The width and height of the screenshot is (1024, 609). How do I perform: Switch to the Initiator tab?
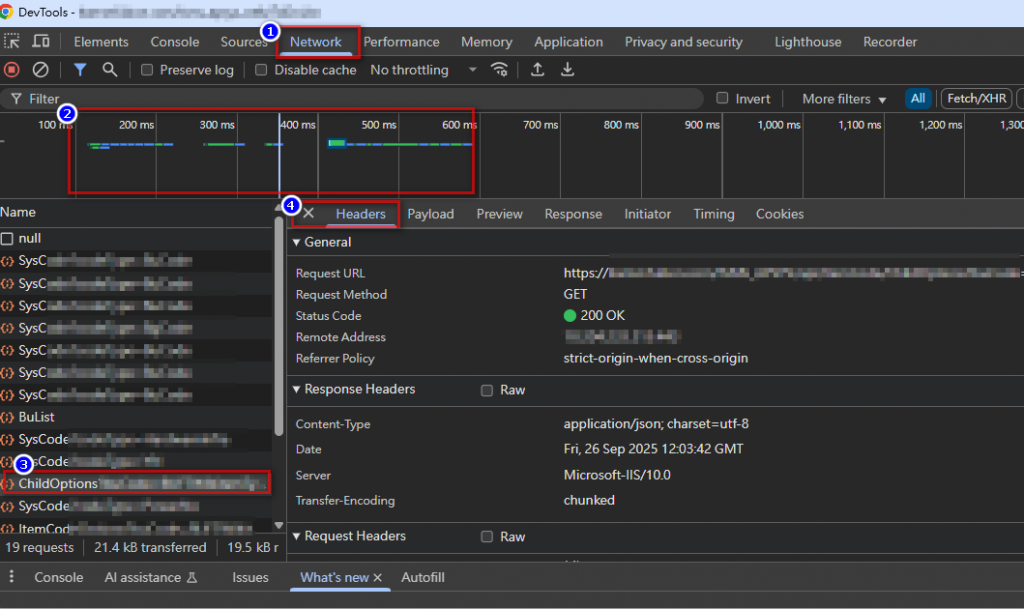tap(647, 214)
